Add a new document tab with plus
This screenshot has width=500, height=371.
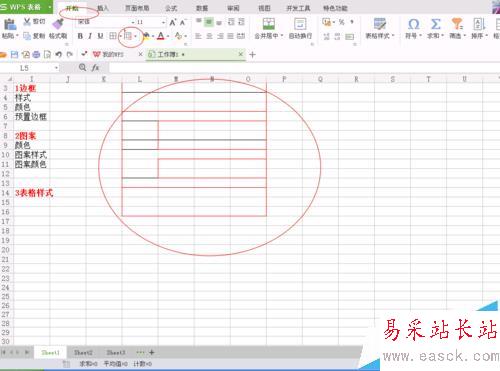(252, 54)
